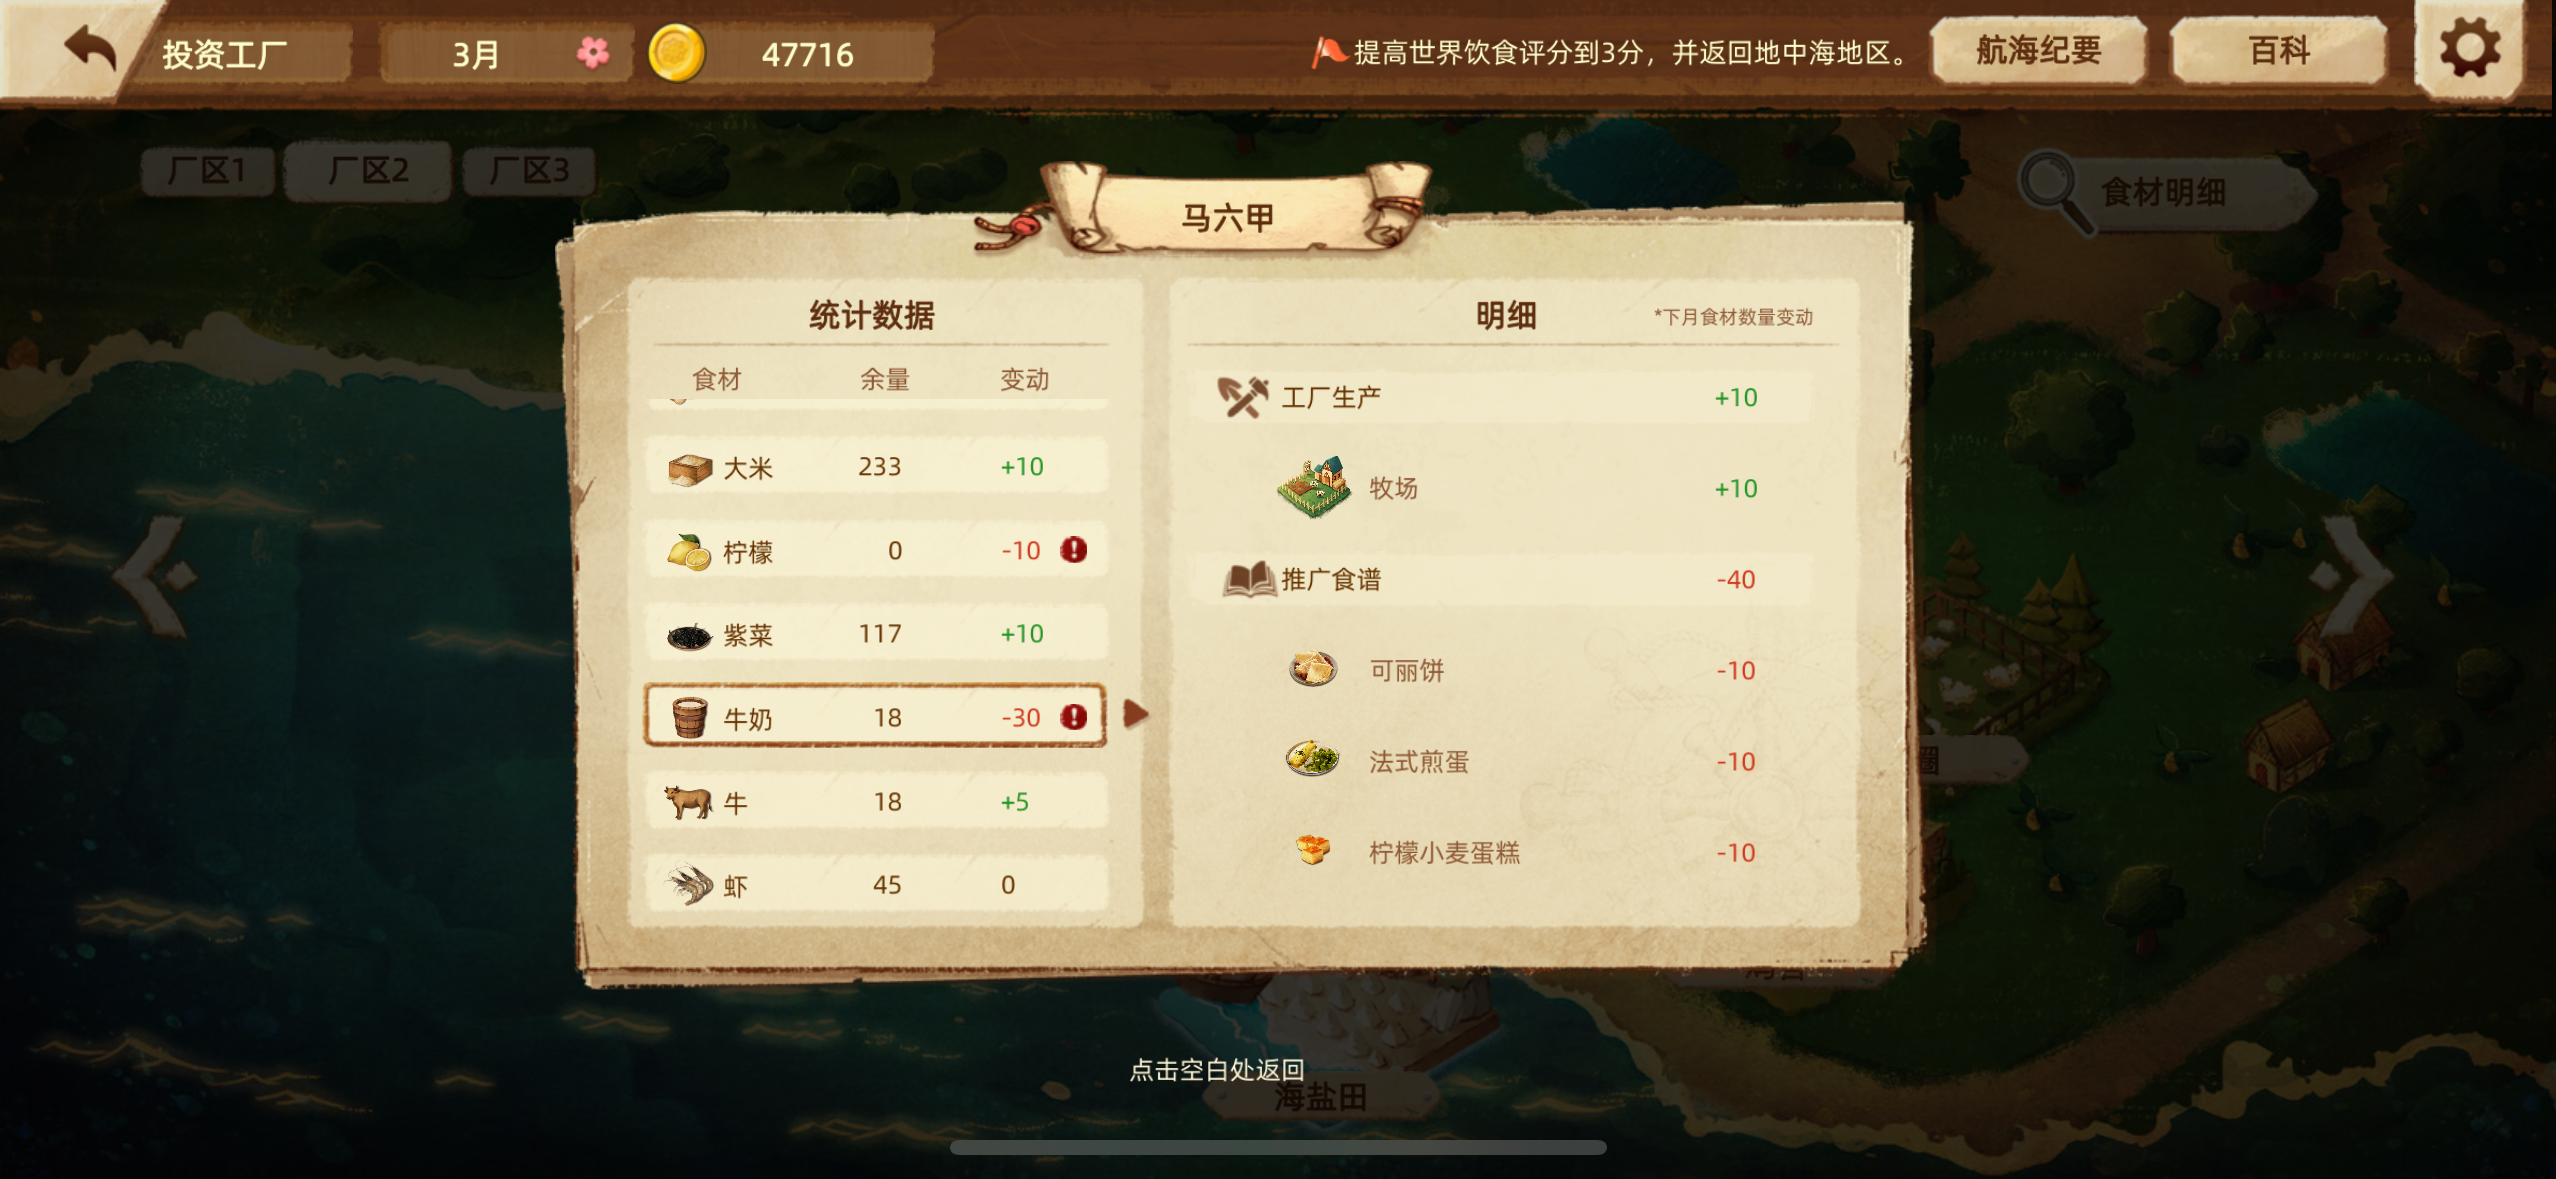Switch to the 厂区3 tab
Image resolution: width=2556 pixels, height=1179 pixels.
pos(529,170)
